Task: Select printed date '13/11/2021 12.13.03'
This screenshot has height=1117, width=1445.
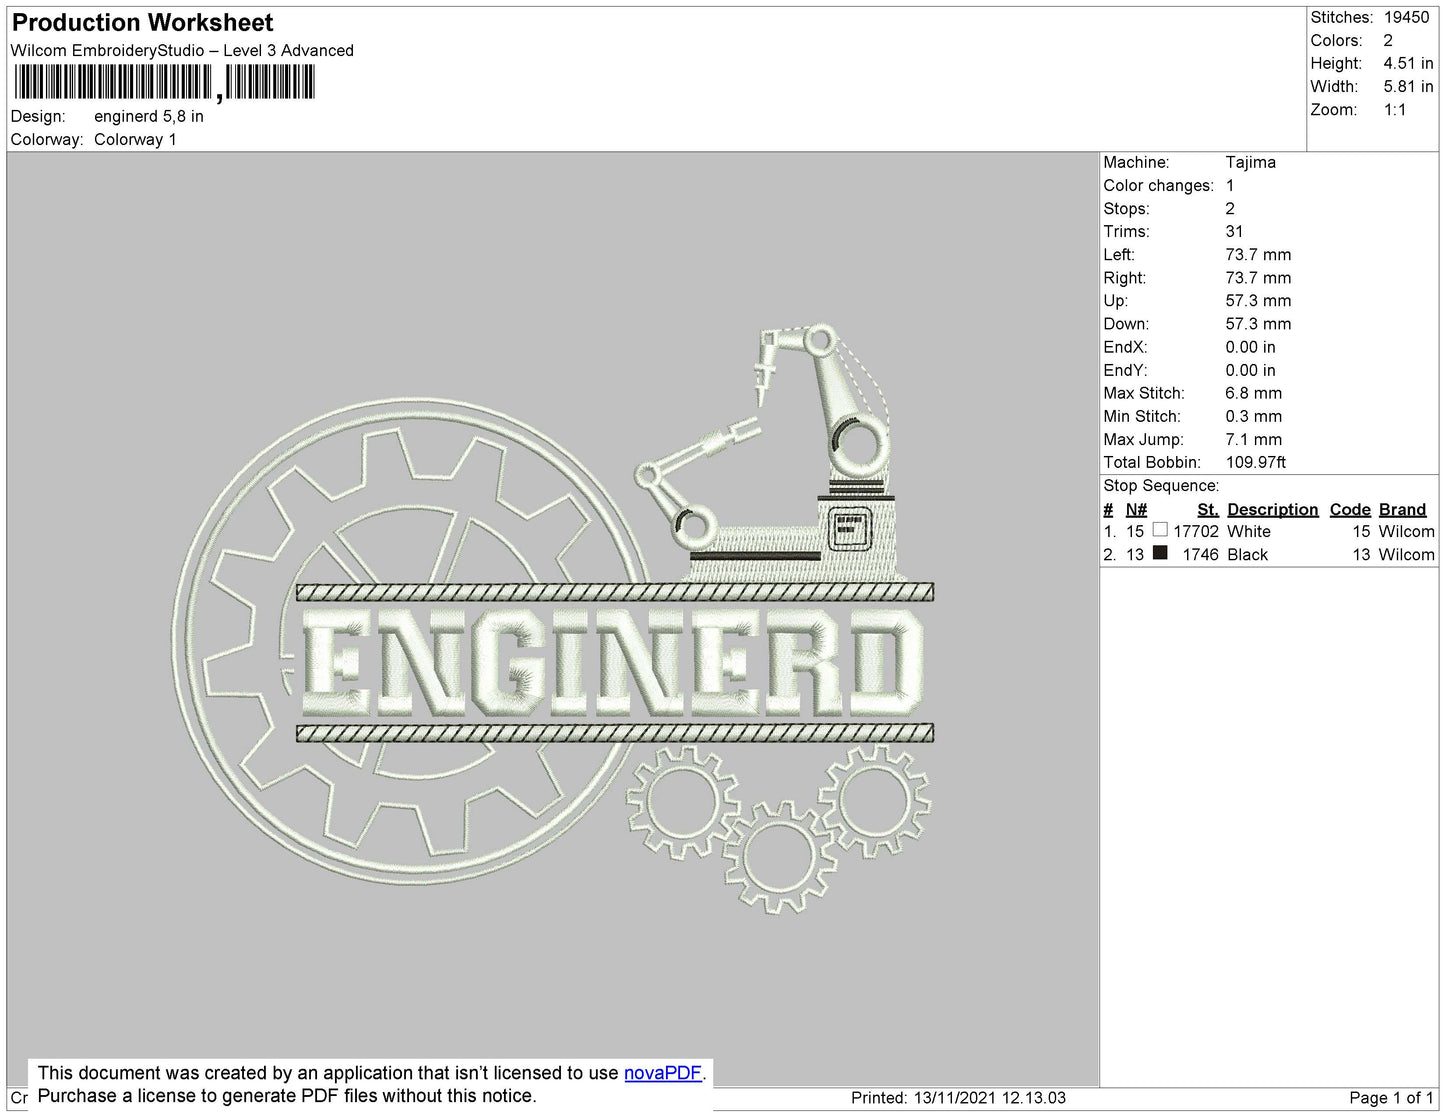Action: tap(990, 1097)
